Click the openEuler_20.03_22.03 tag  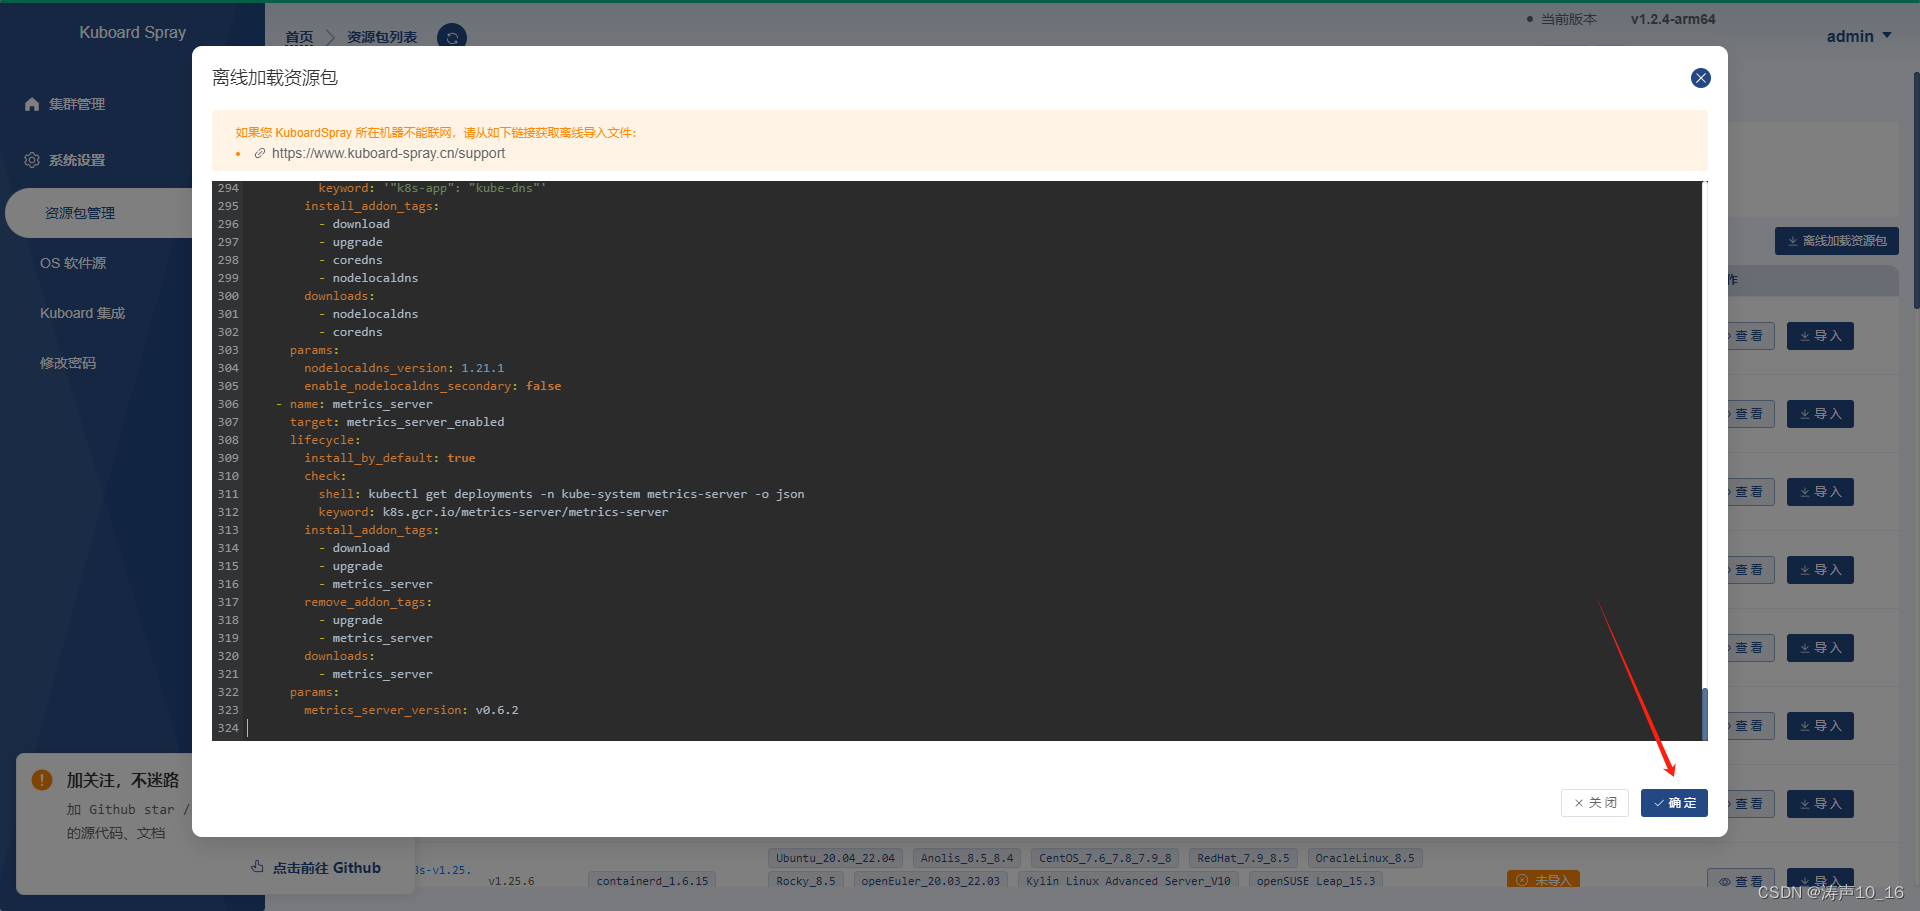click(931, 881)
